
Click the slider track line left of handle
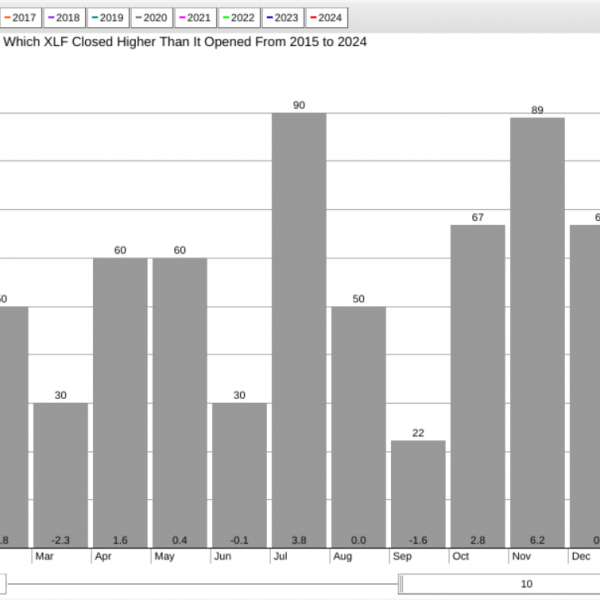point(203,584)
